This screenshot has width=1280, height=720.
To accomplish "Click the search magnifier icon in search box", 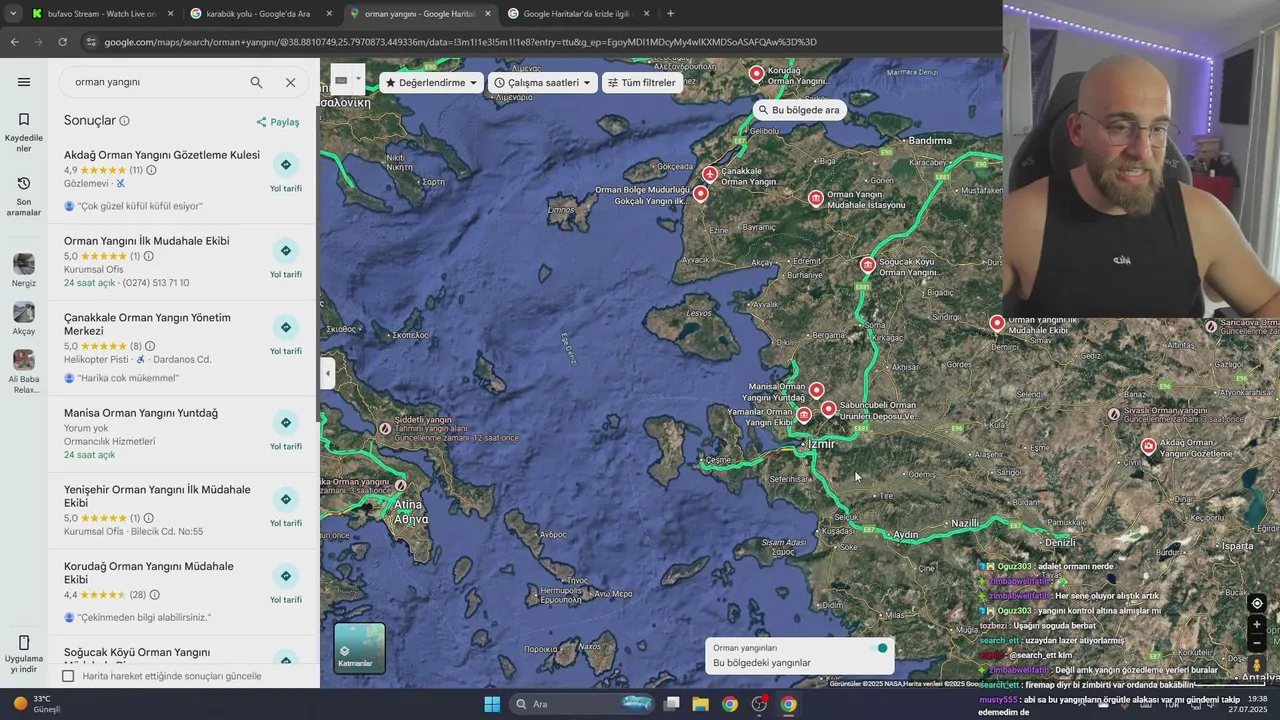I will pos(256,82).
